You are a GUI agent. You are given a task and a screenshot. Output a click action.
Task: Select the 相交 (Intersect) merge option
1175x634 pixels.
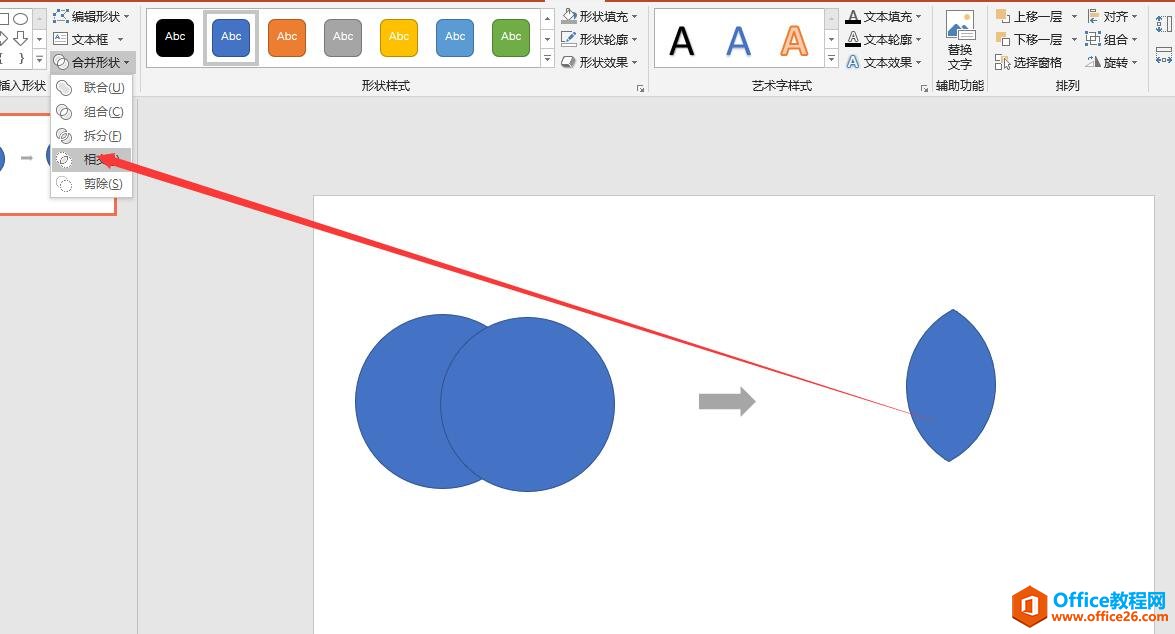click(97, 159)
